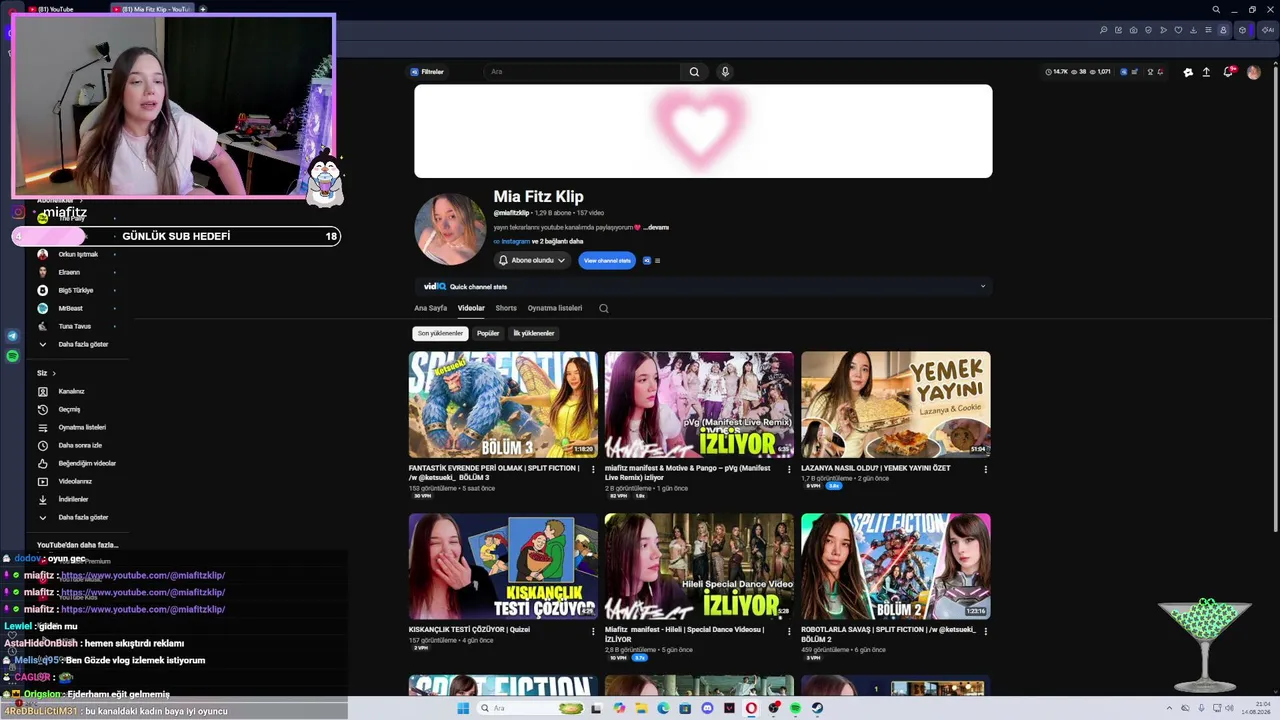Open options menu for Hileli Special Dance video

[x=789, y=631]
